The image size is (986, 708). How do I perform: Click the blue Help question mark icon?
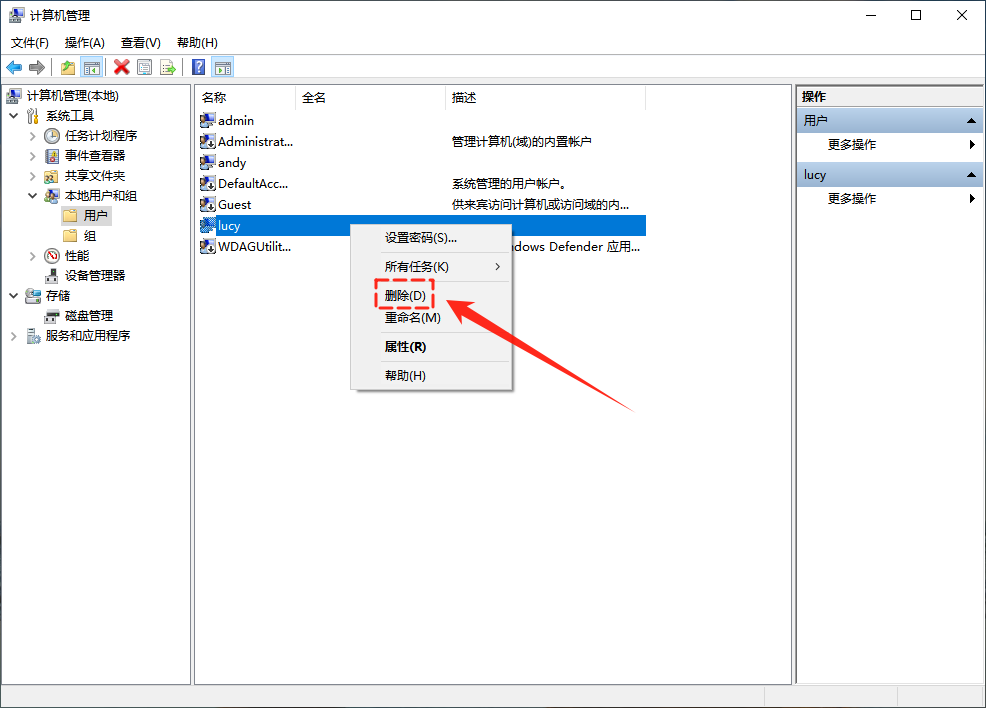click(x=199, y=67)
